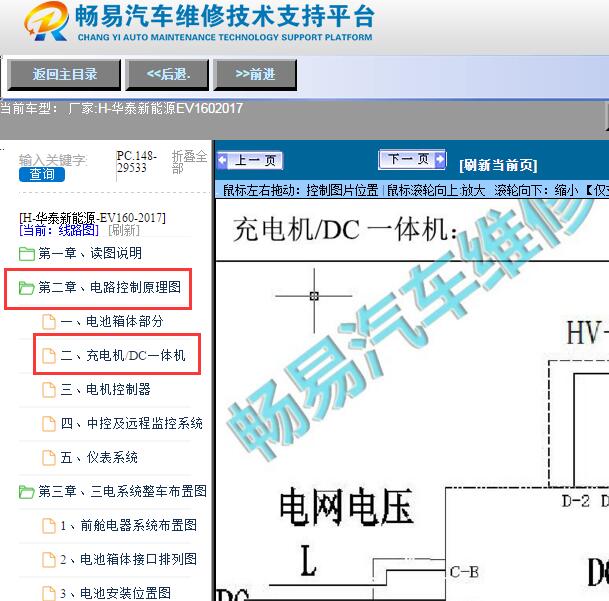Collapse all with 折叠全部 link

[189, 162]
